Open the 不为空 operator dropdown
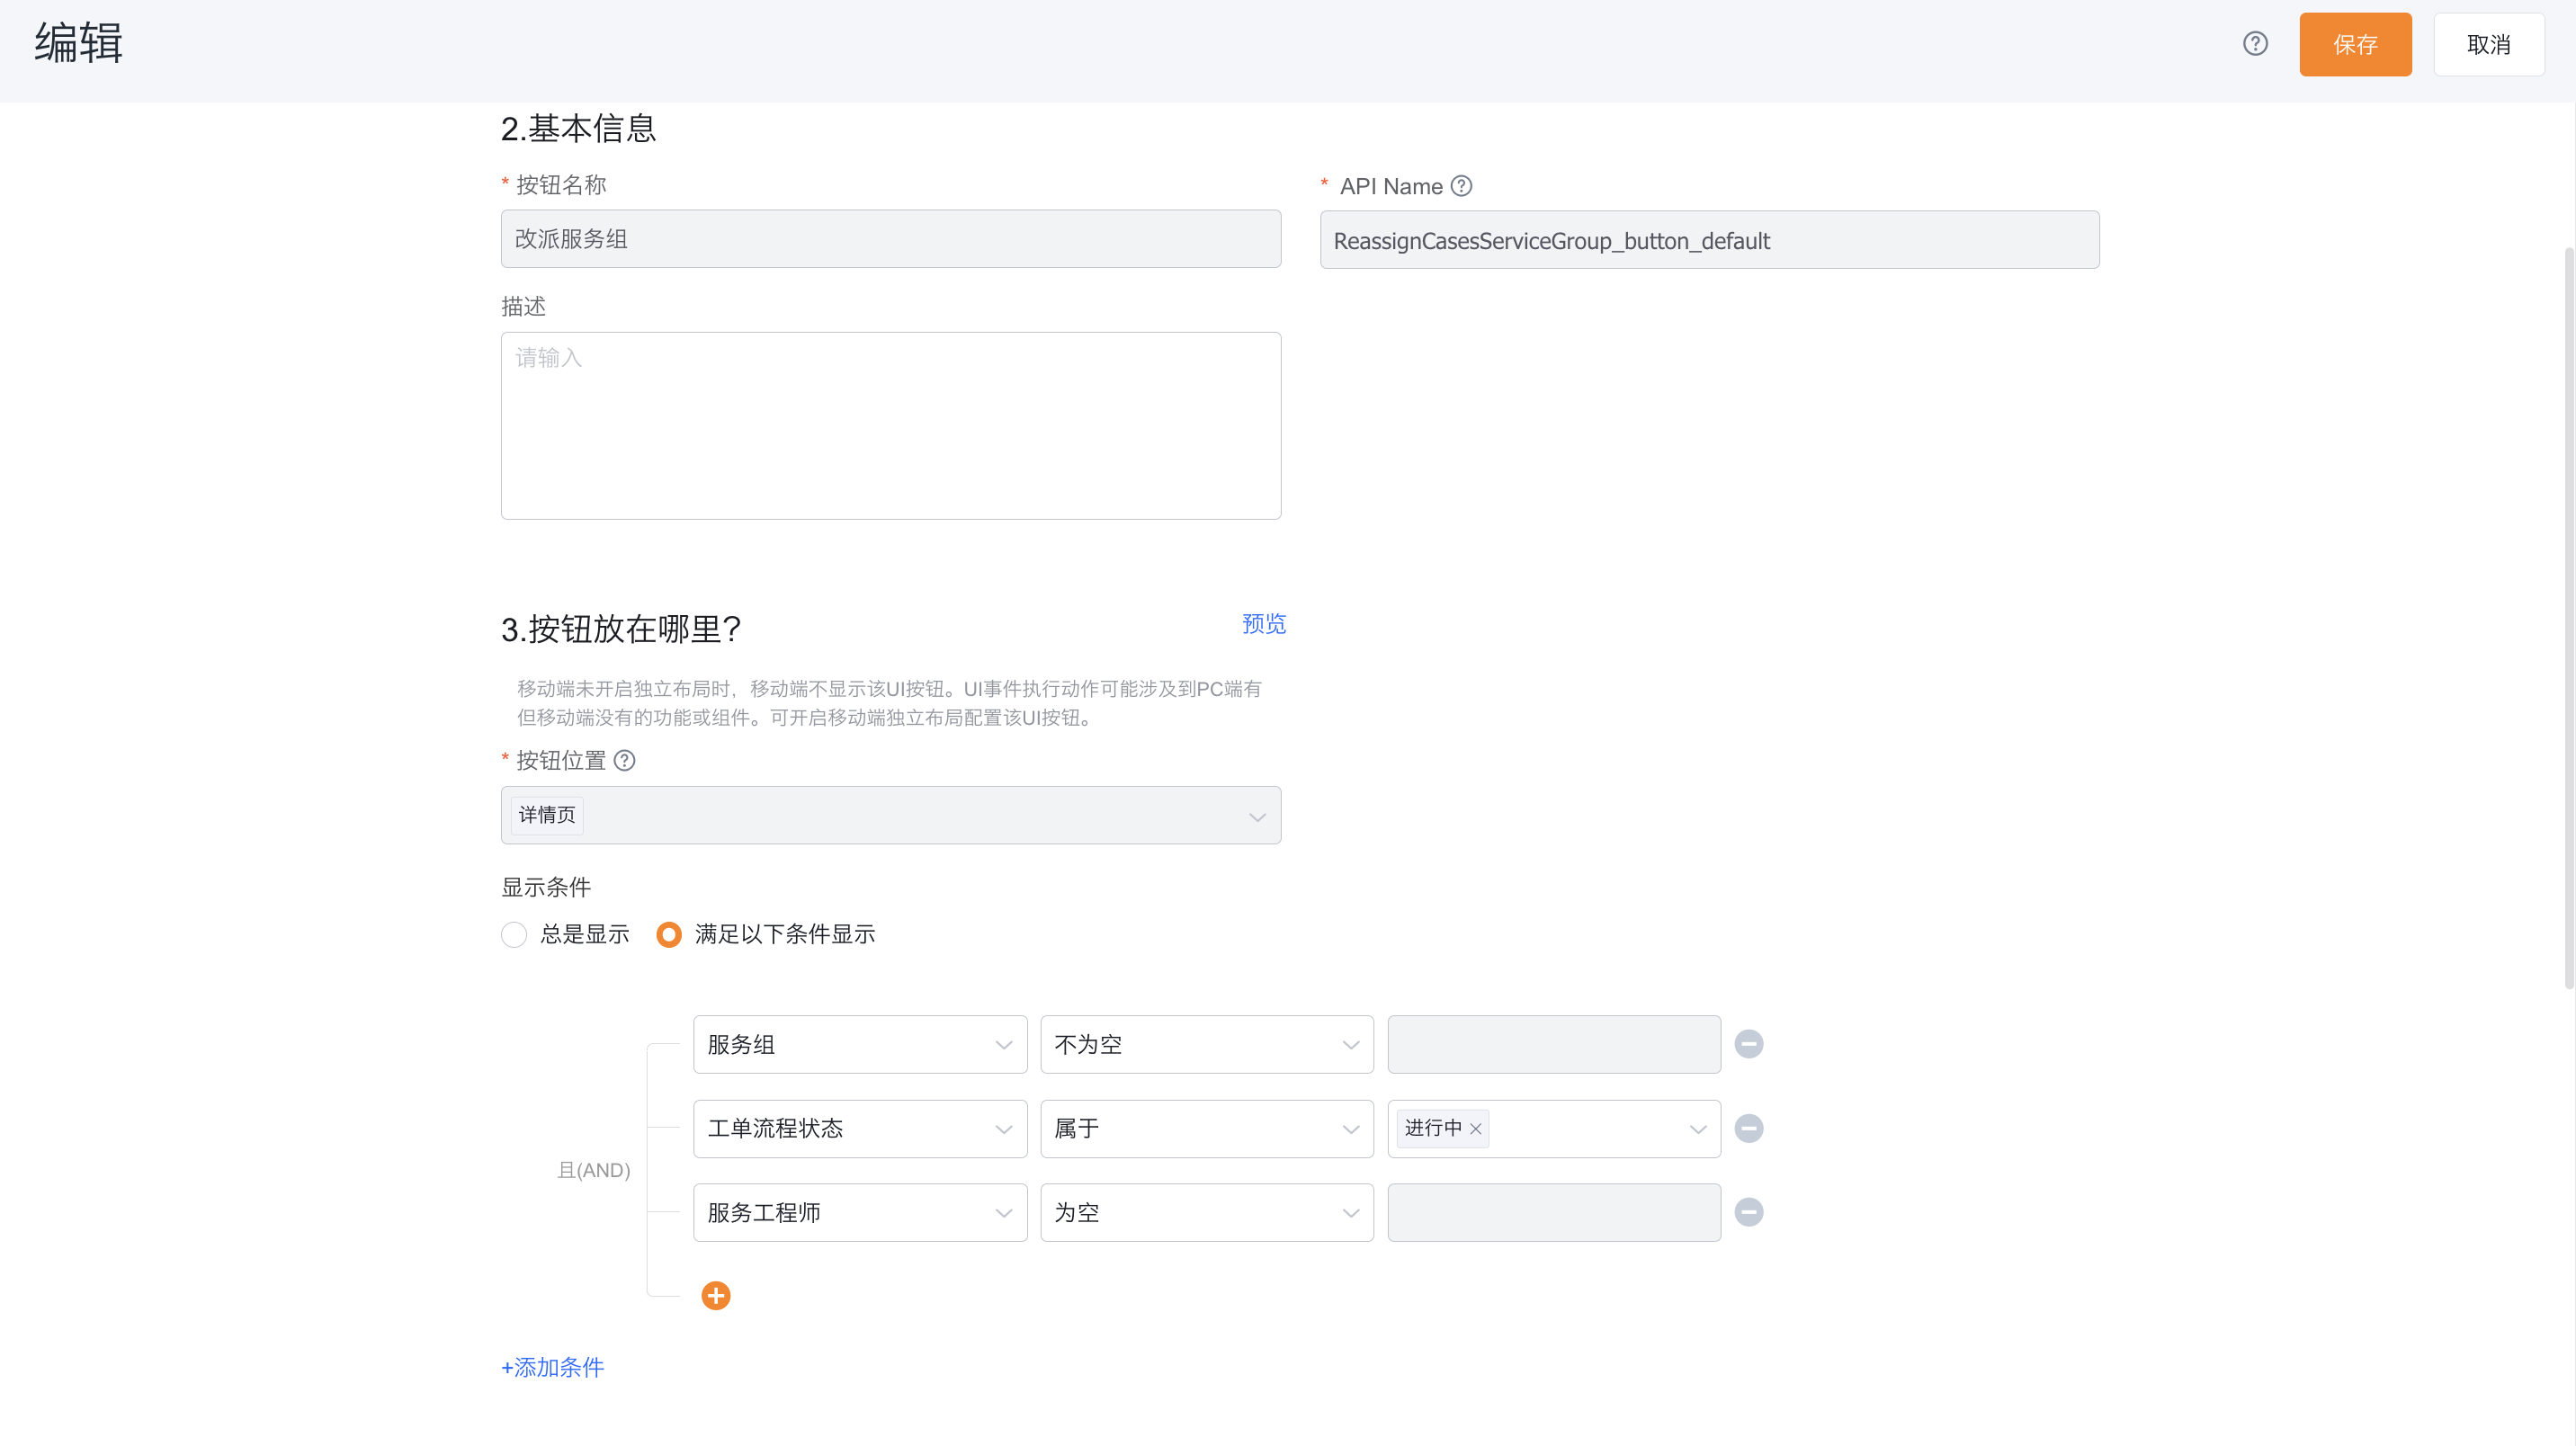Screen dimensions: 2576x1446 pos(1207,1045)
